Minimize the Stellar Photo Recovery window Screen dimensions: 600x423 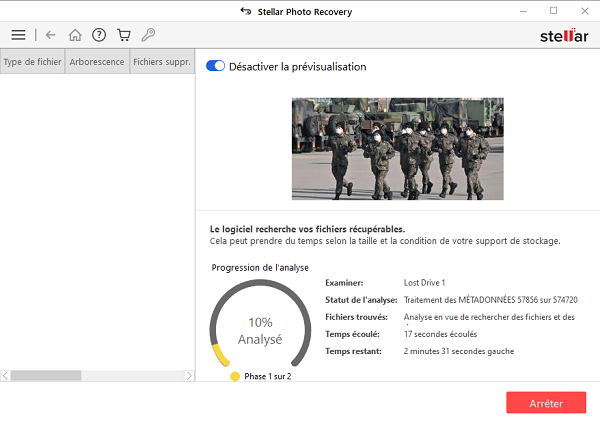pos(523,11)
